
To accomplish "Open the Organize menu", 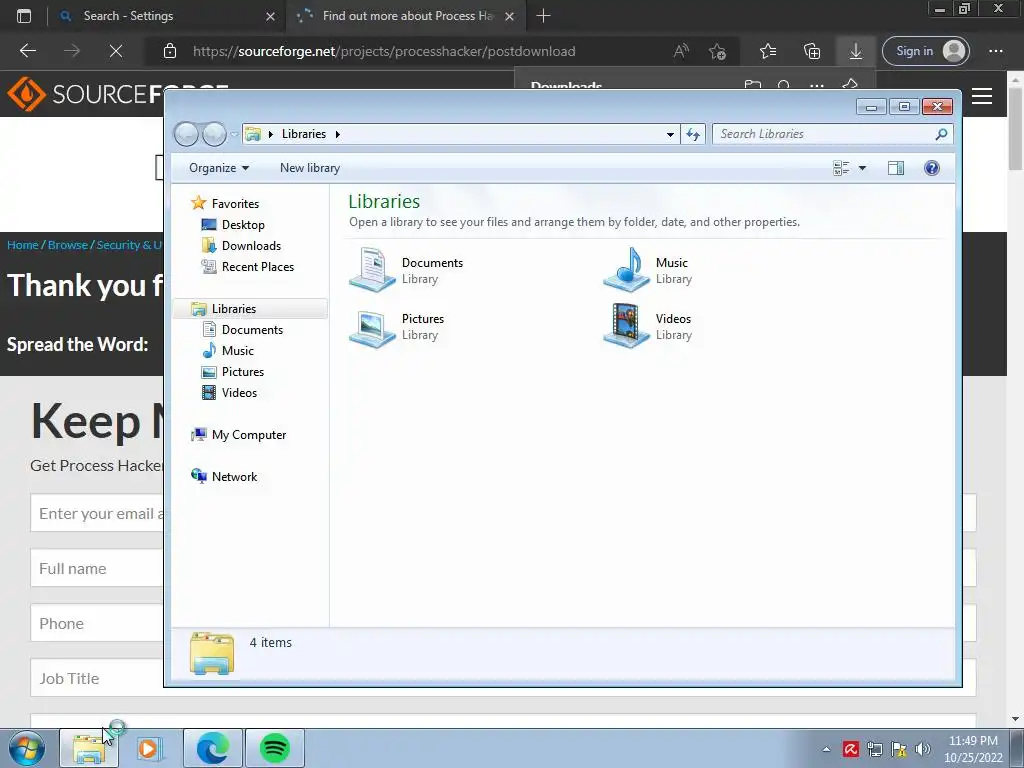I will coord(219,168).
